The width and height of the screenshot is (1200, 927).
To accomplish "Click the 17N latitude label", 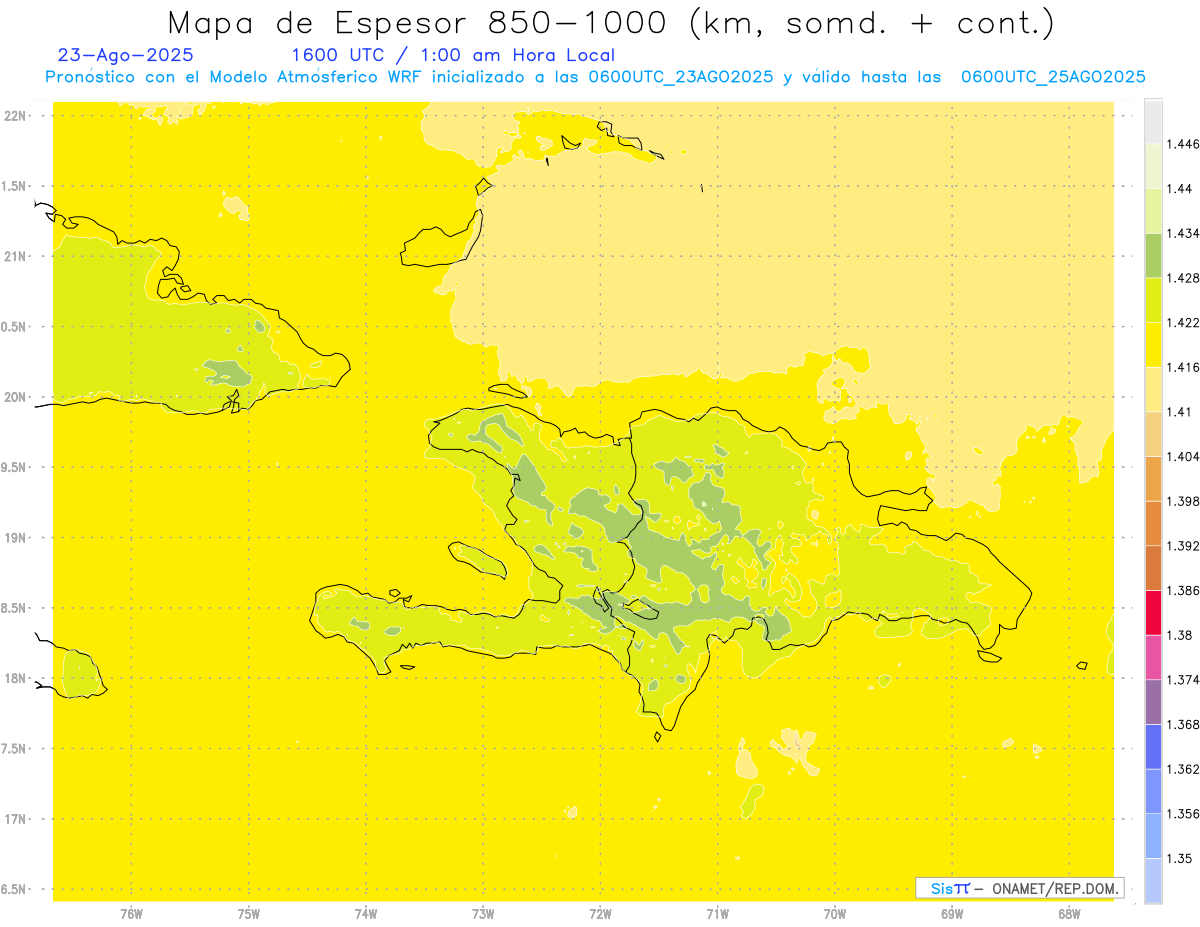I will pyautogui.click(x=15, y=819).
